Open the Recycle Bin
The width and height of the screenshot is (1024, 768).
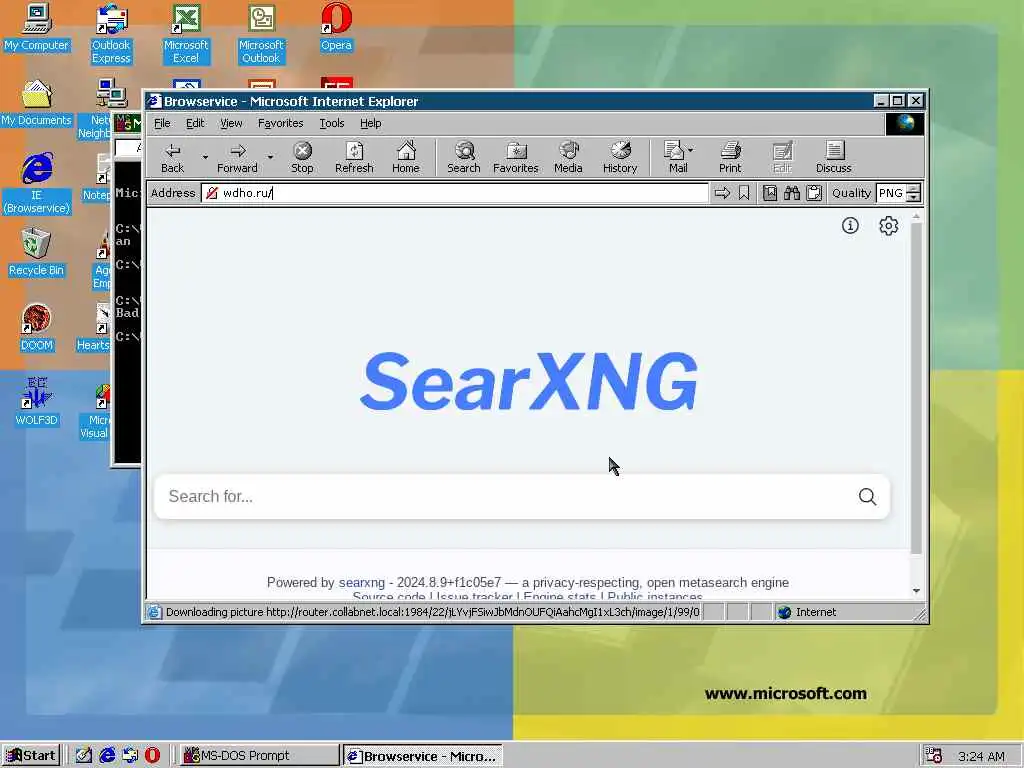pyautogui.click(x=37, y=252)
